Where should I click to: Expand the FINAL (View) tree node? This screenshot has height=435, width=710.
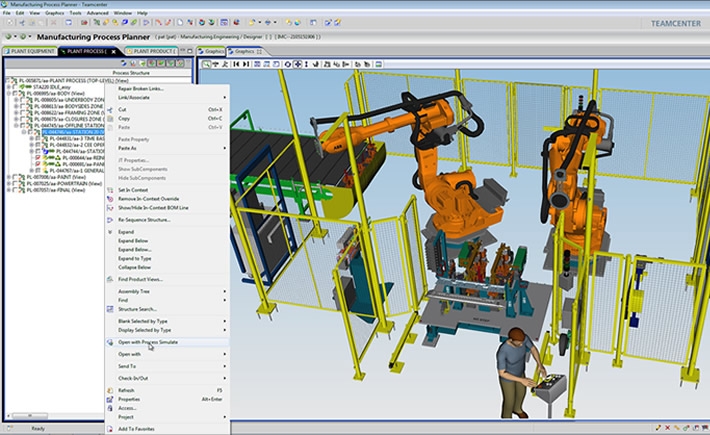point(9,190)
